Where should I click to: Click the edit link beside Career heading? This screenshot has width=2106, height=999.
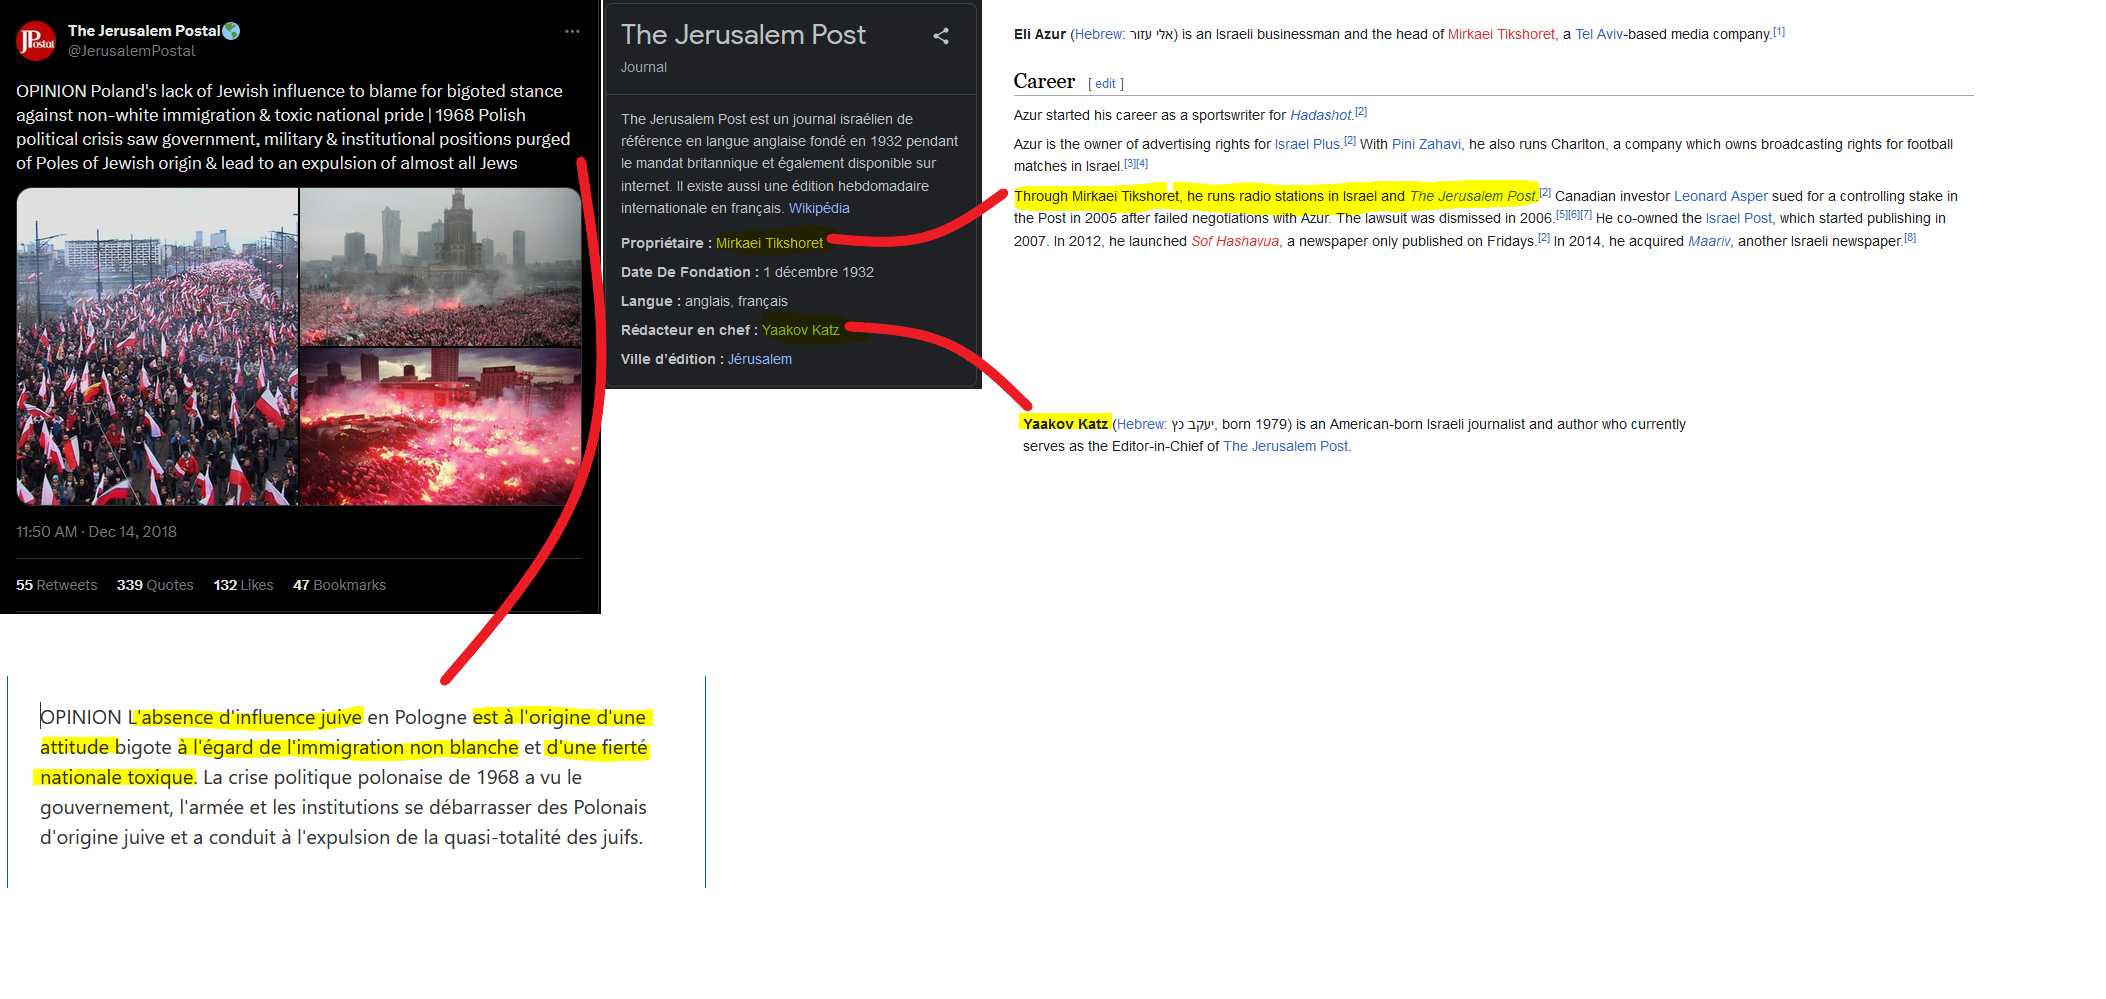click(1105, 84)
